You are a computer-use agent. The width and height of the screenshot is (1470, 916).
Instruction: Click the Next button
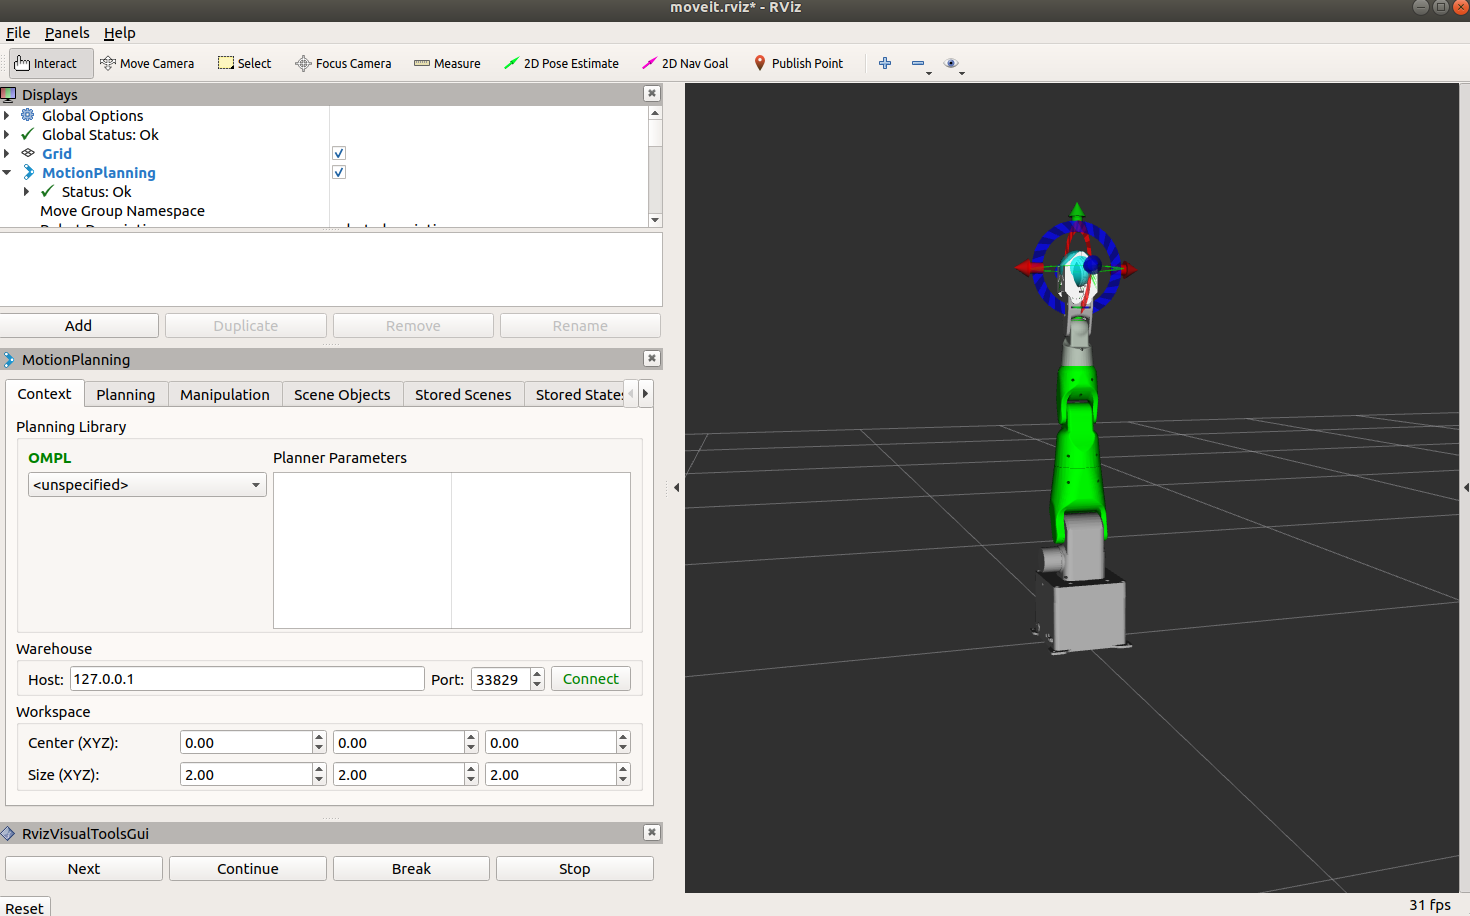click(x=84, y=868)
